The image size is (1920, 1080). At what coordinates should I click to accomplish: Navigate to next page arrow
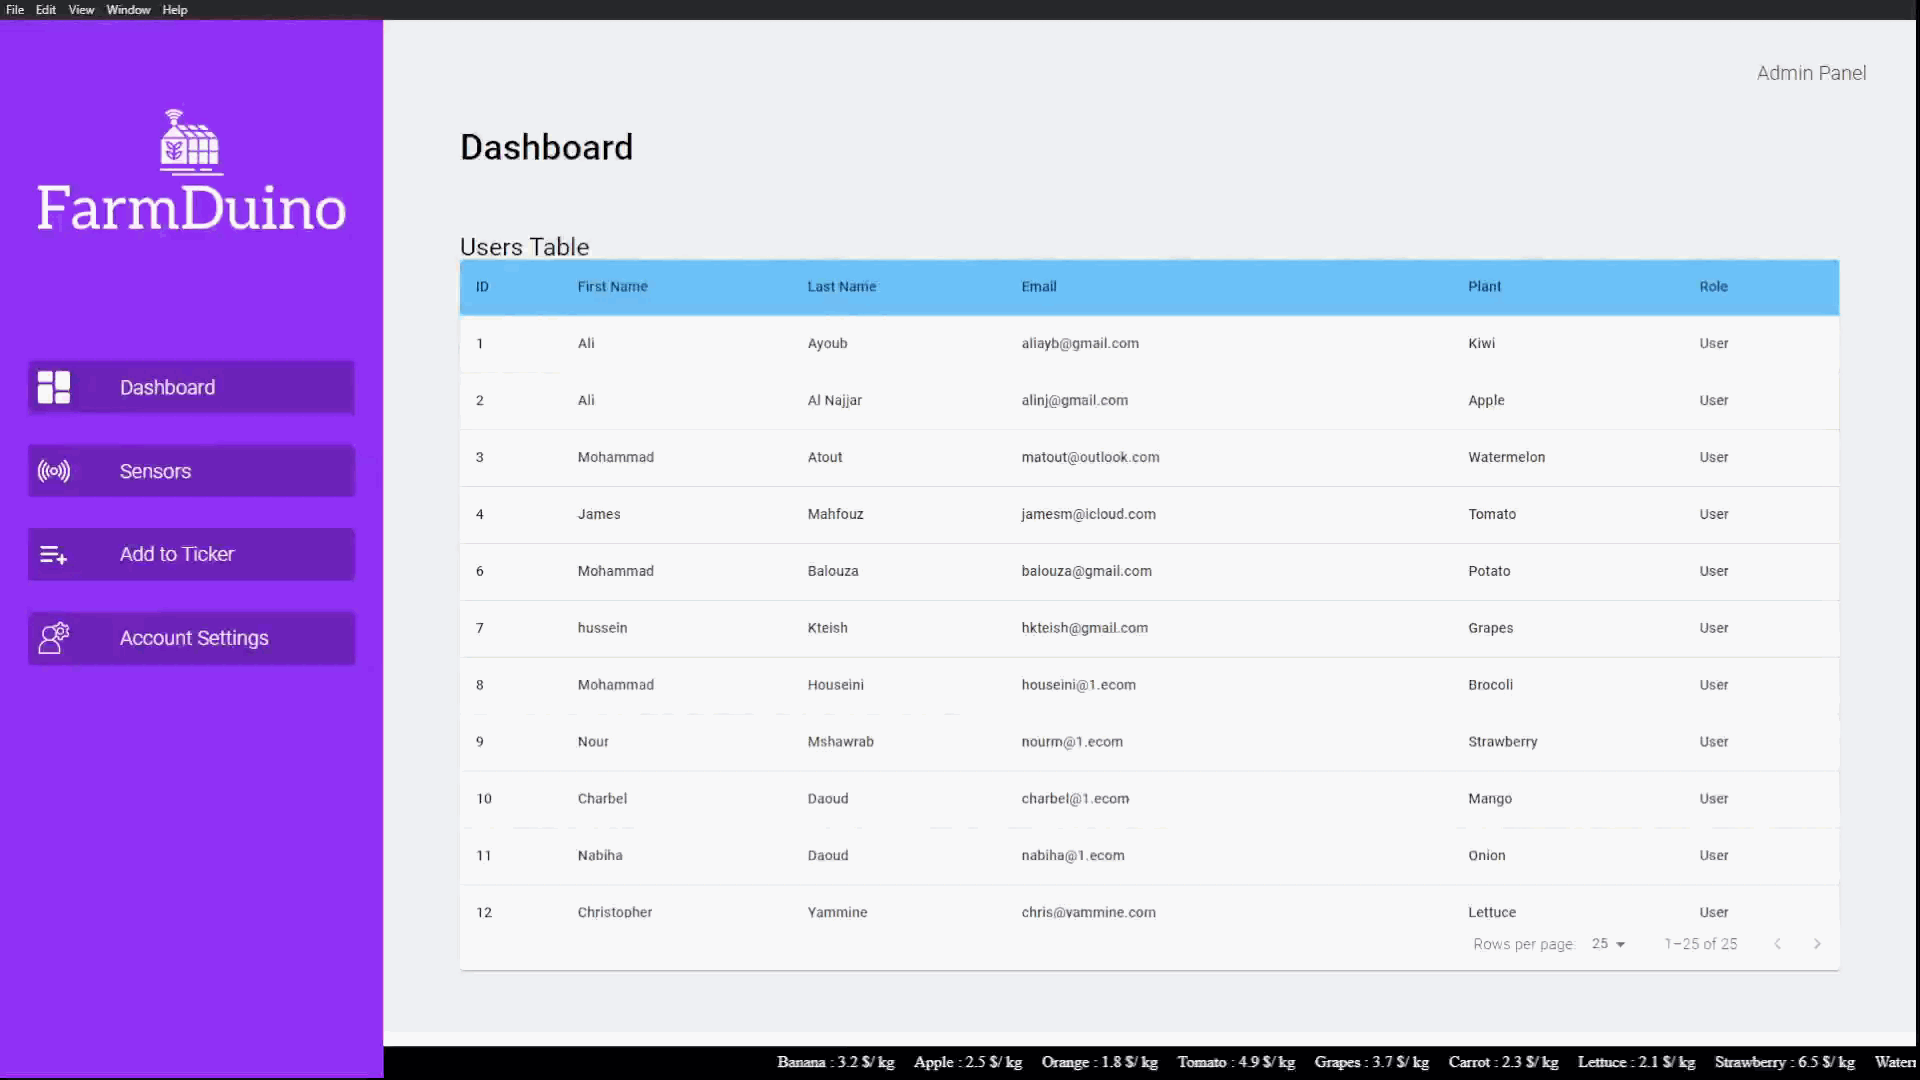tap(1817, 944)
